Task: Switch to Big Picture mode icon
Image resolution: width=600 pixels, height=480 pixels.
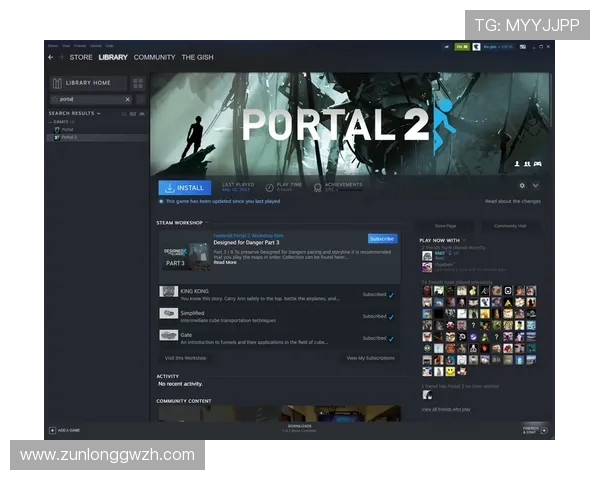Action: tap(523, 47)
